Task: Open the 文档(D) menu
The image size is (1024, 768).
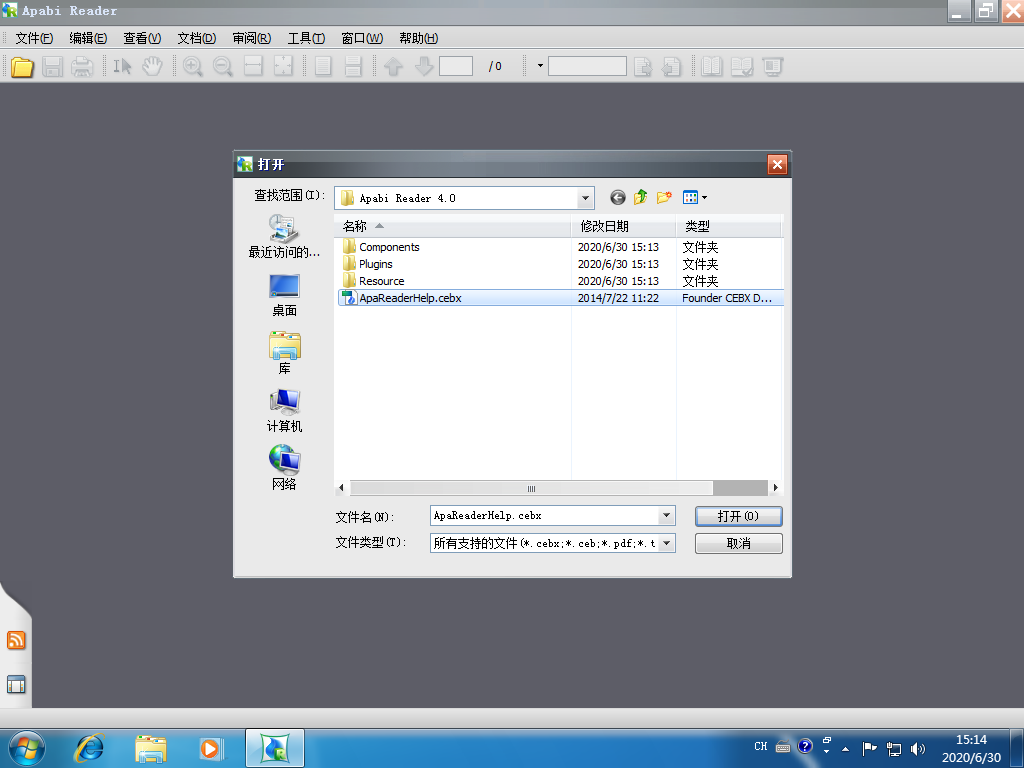Action: tap(197, 39)
